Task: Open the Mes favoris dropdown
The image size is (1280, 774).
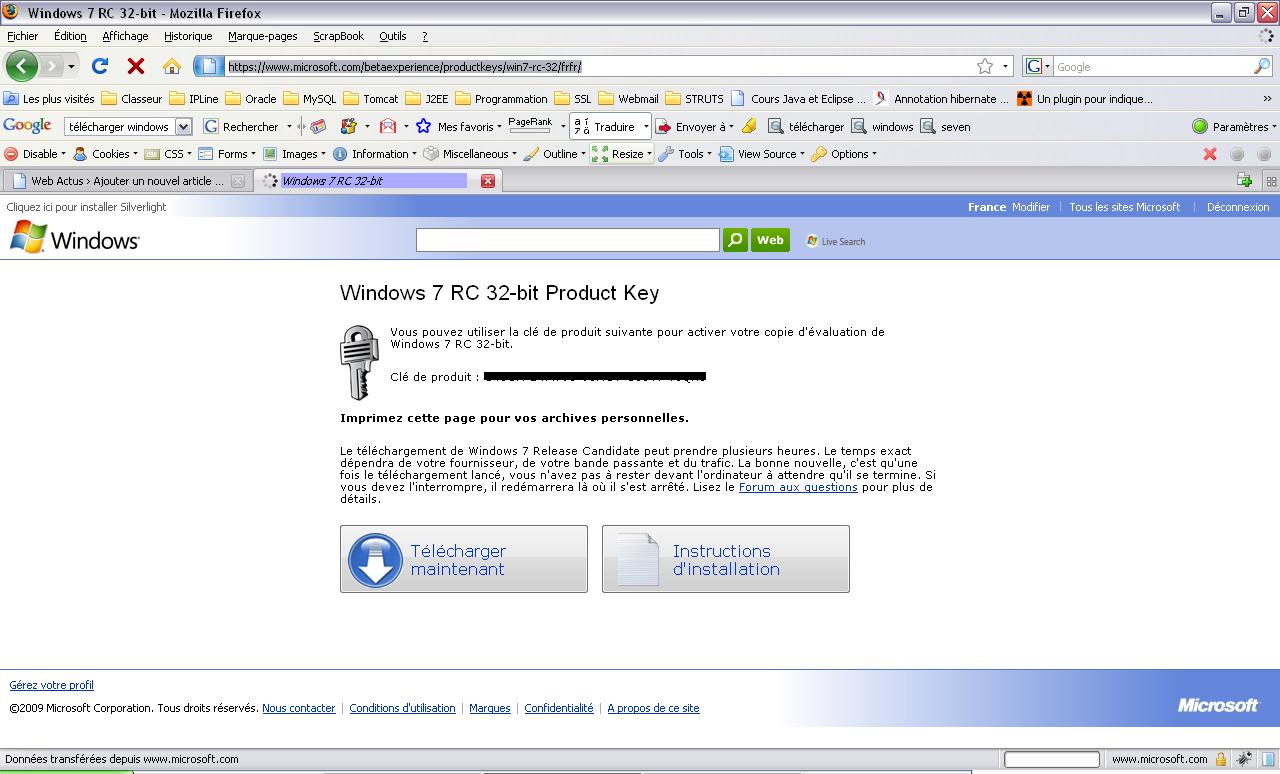Action: point(461,127)
